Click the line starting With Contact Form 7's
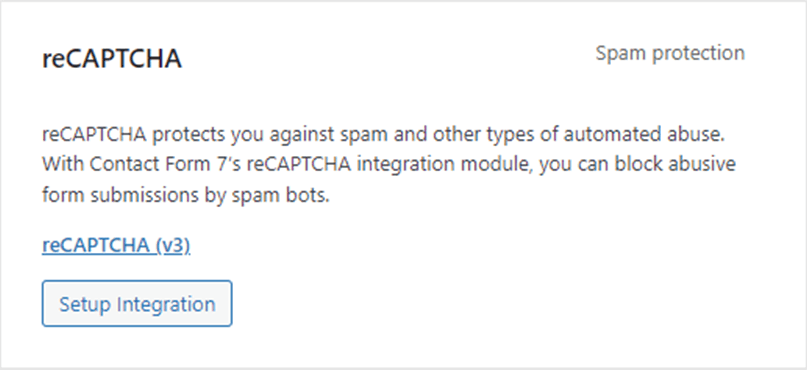 389,165
